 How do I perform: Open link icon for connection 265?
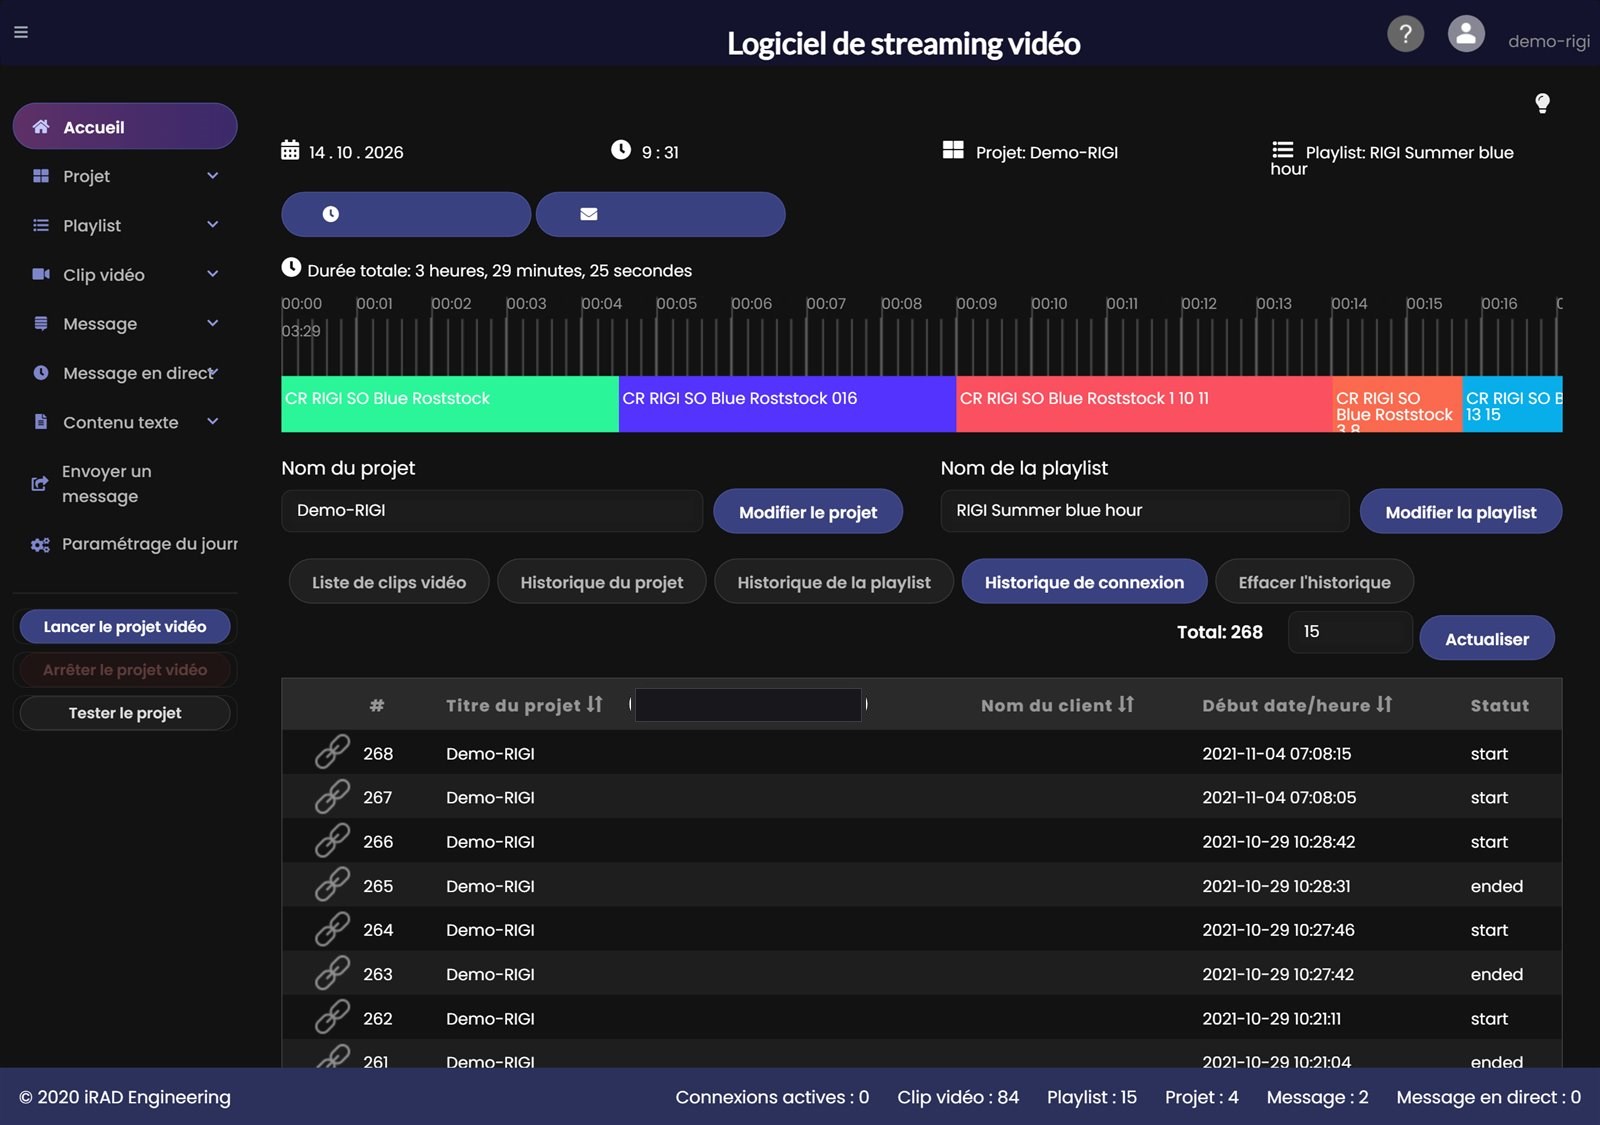332,885
